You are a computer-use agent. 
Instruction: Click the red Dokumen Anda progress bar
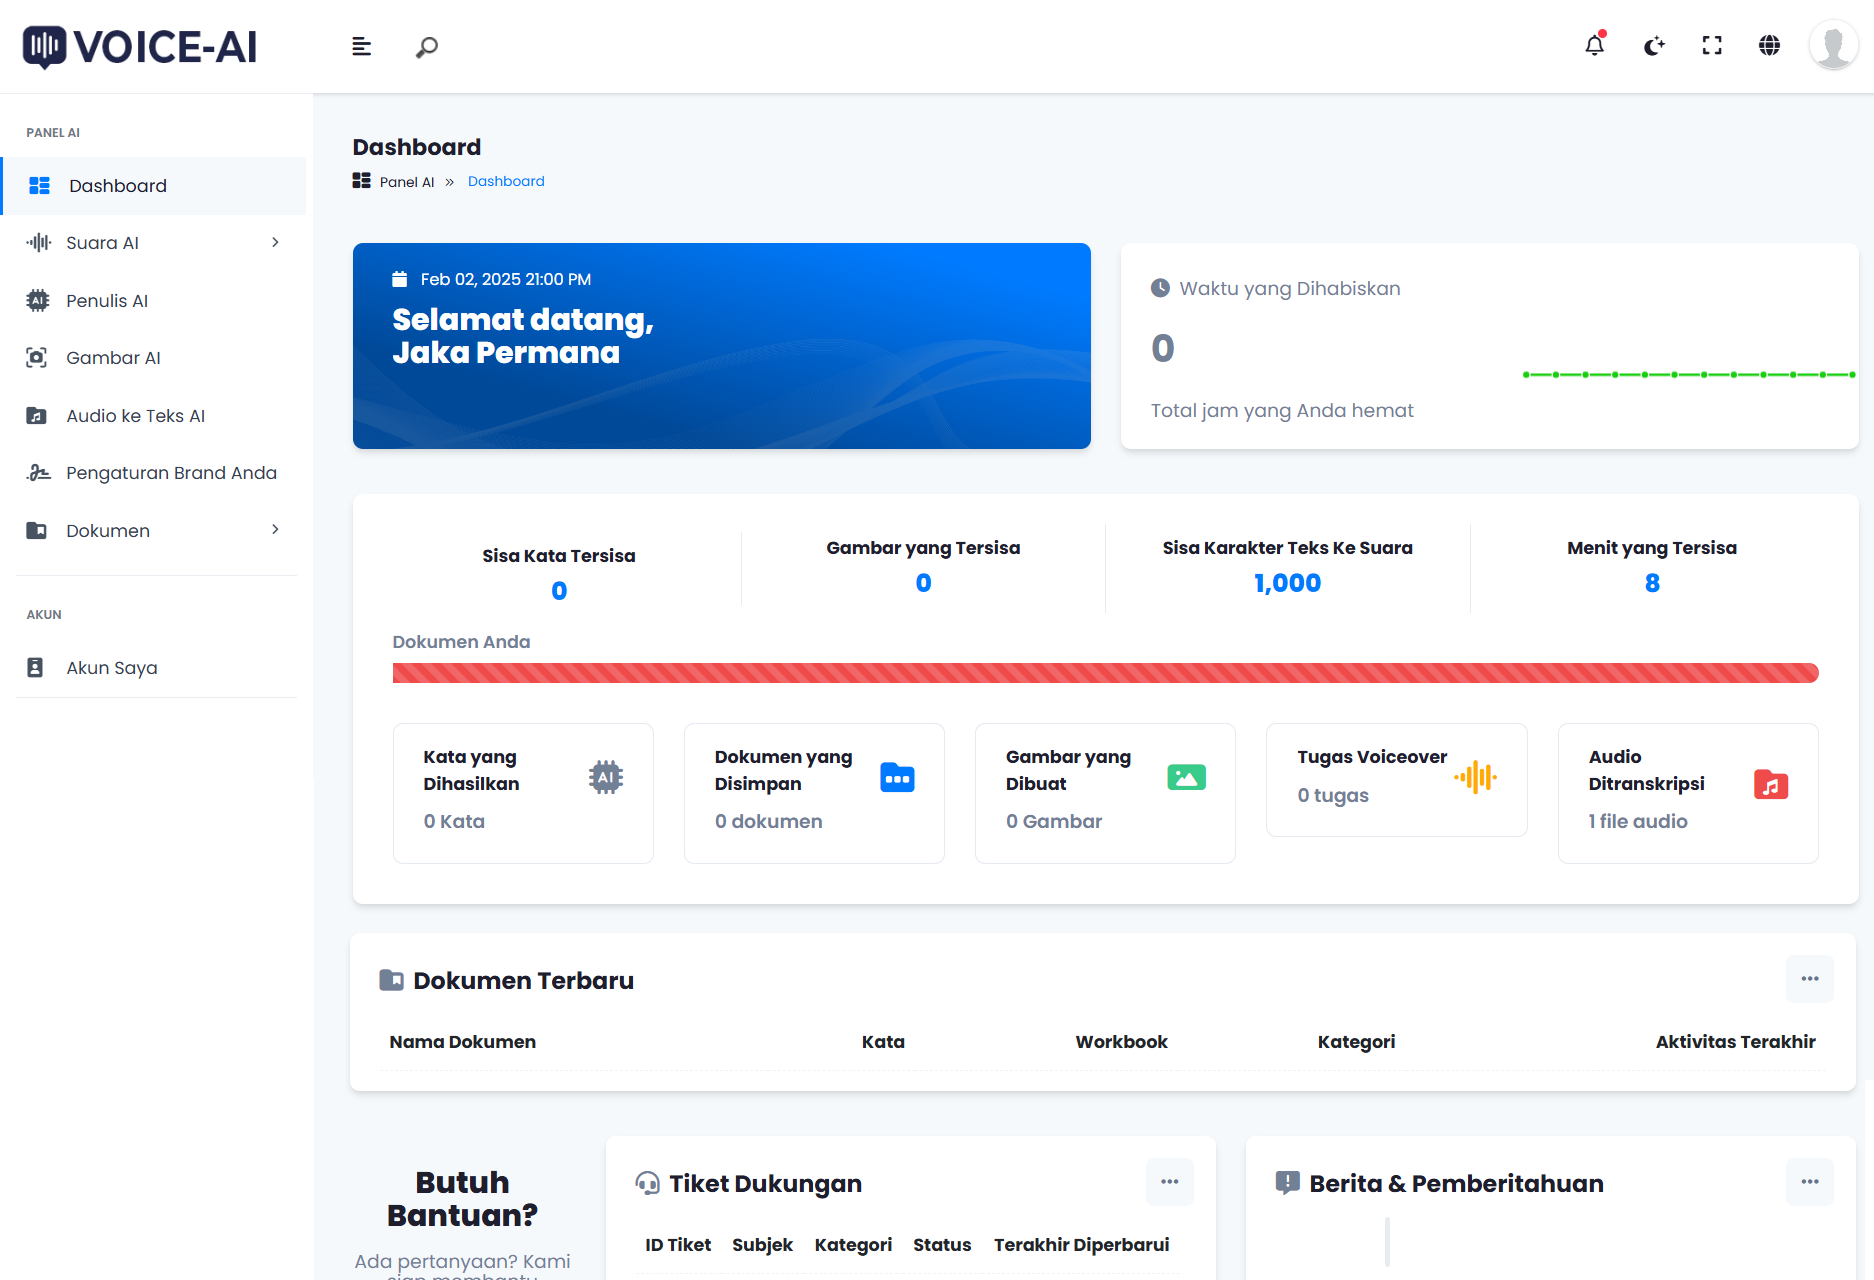click(1105, 673)
